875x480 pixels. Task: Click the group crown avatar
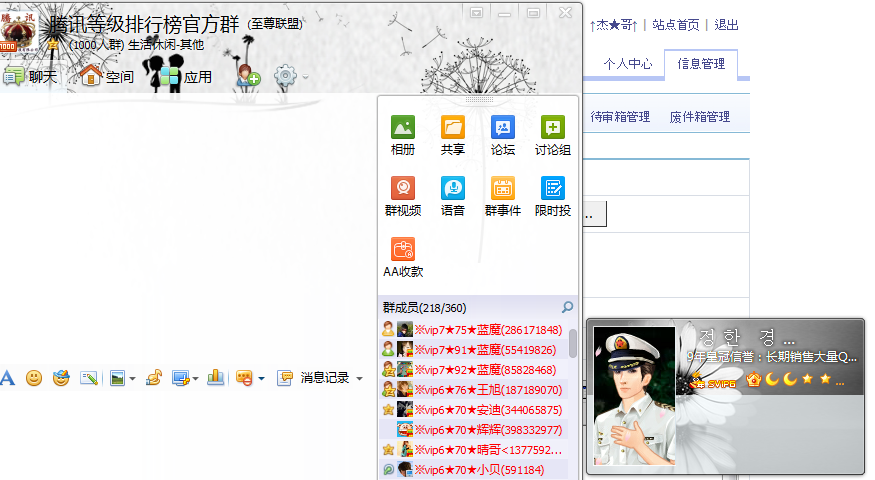point(19,32)
